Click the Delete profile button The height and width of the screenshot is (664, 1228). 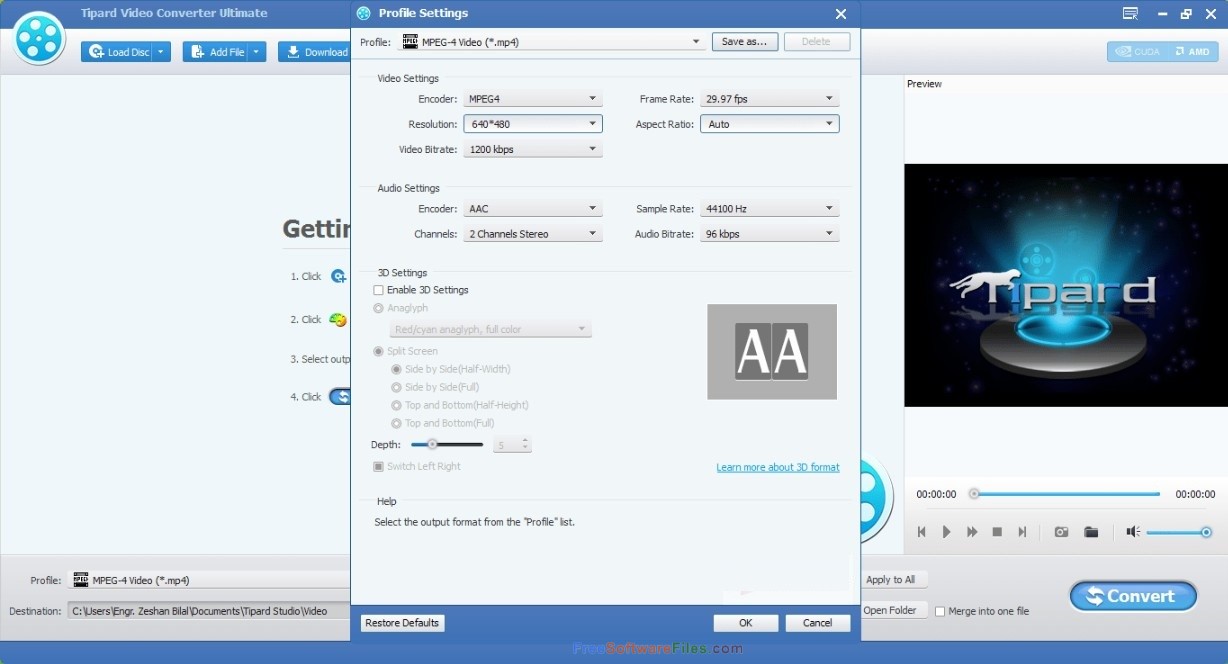pyautogui.click(x=817, y=42)
